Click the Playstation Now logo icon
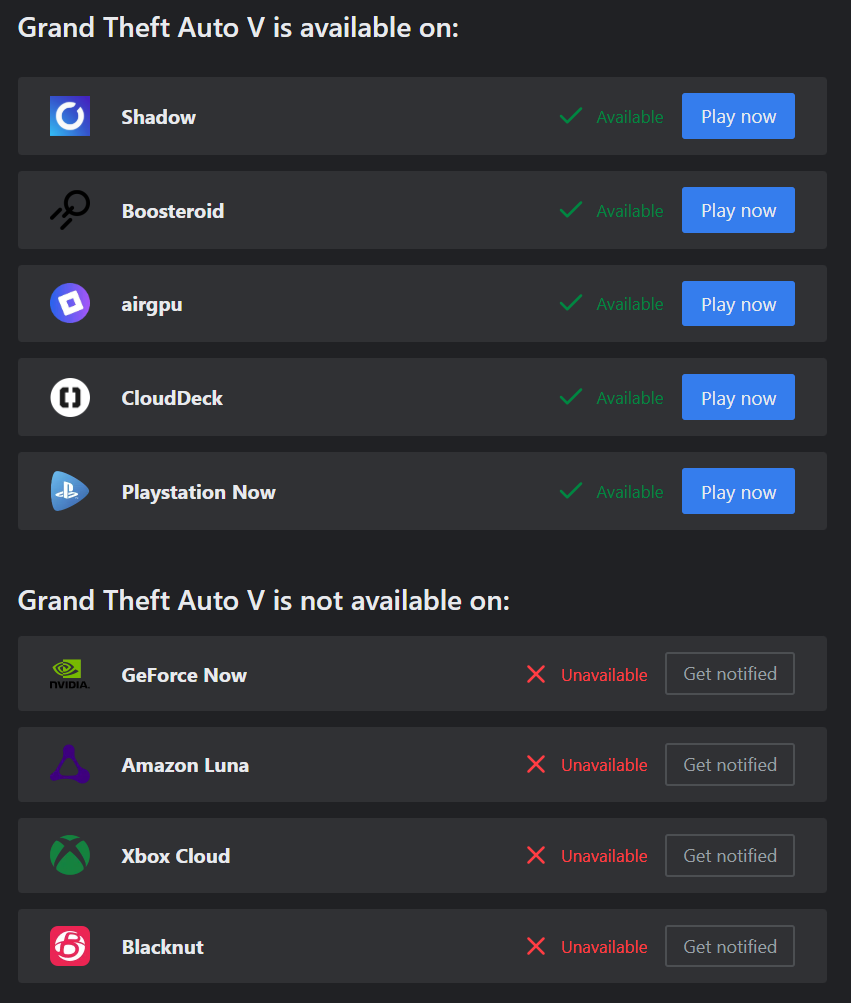 (70, 491)
